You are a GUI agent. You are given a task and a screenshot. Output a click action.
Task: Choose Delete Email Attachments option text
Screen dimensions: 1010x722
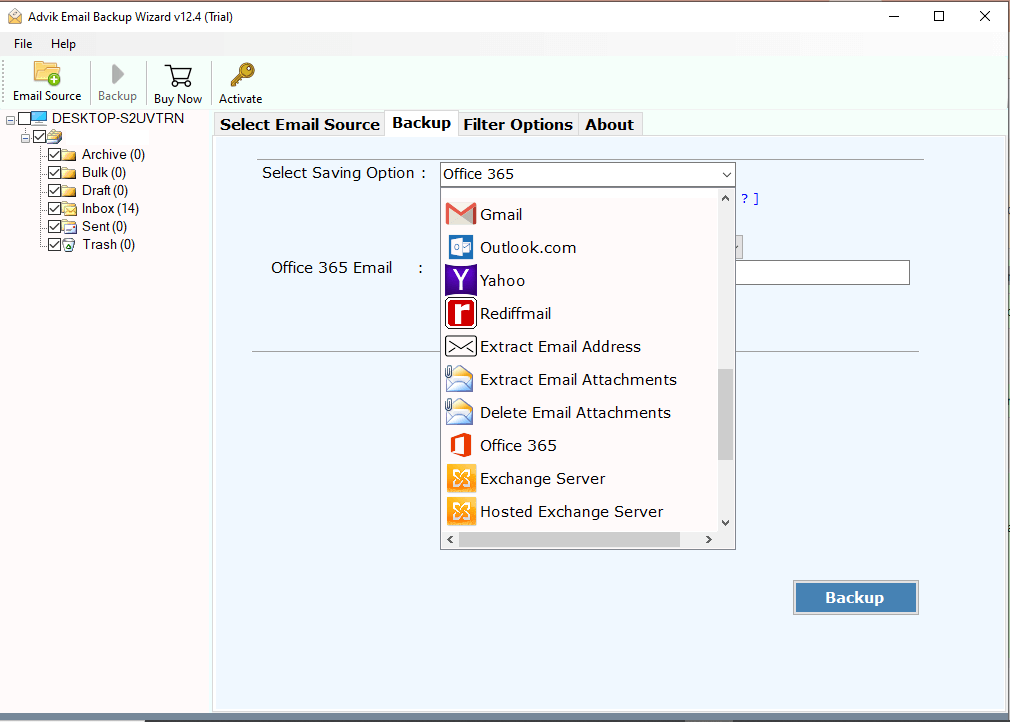coord(575,412)
